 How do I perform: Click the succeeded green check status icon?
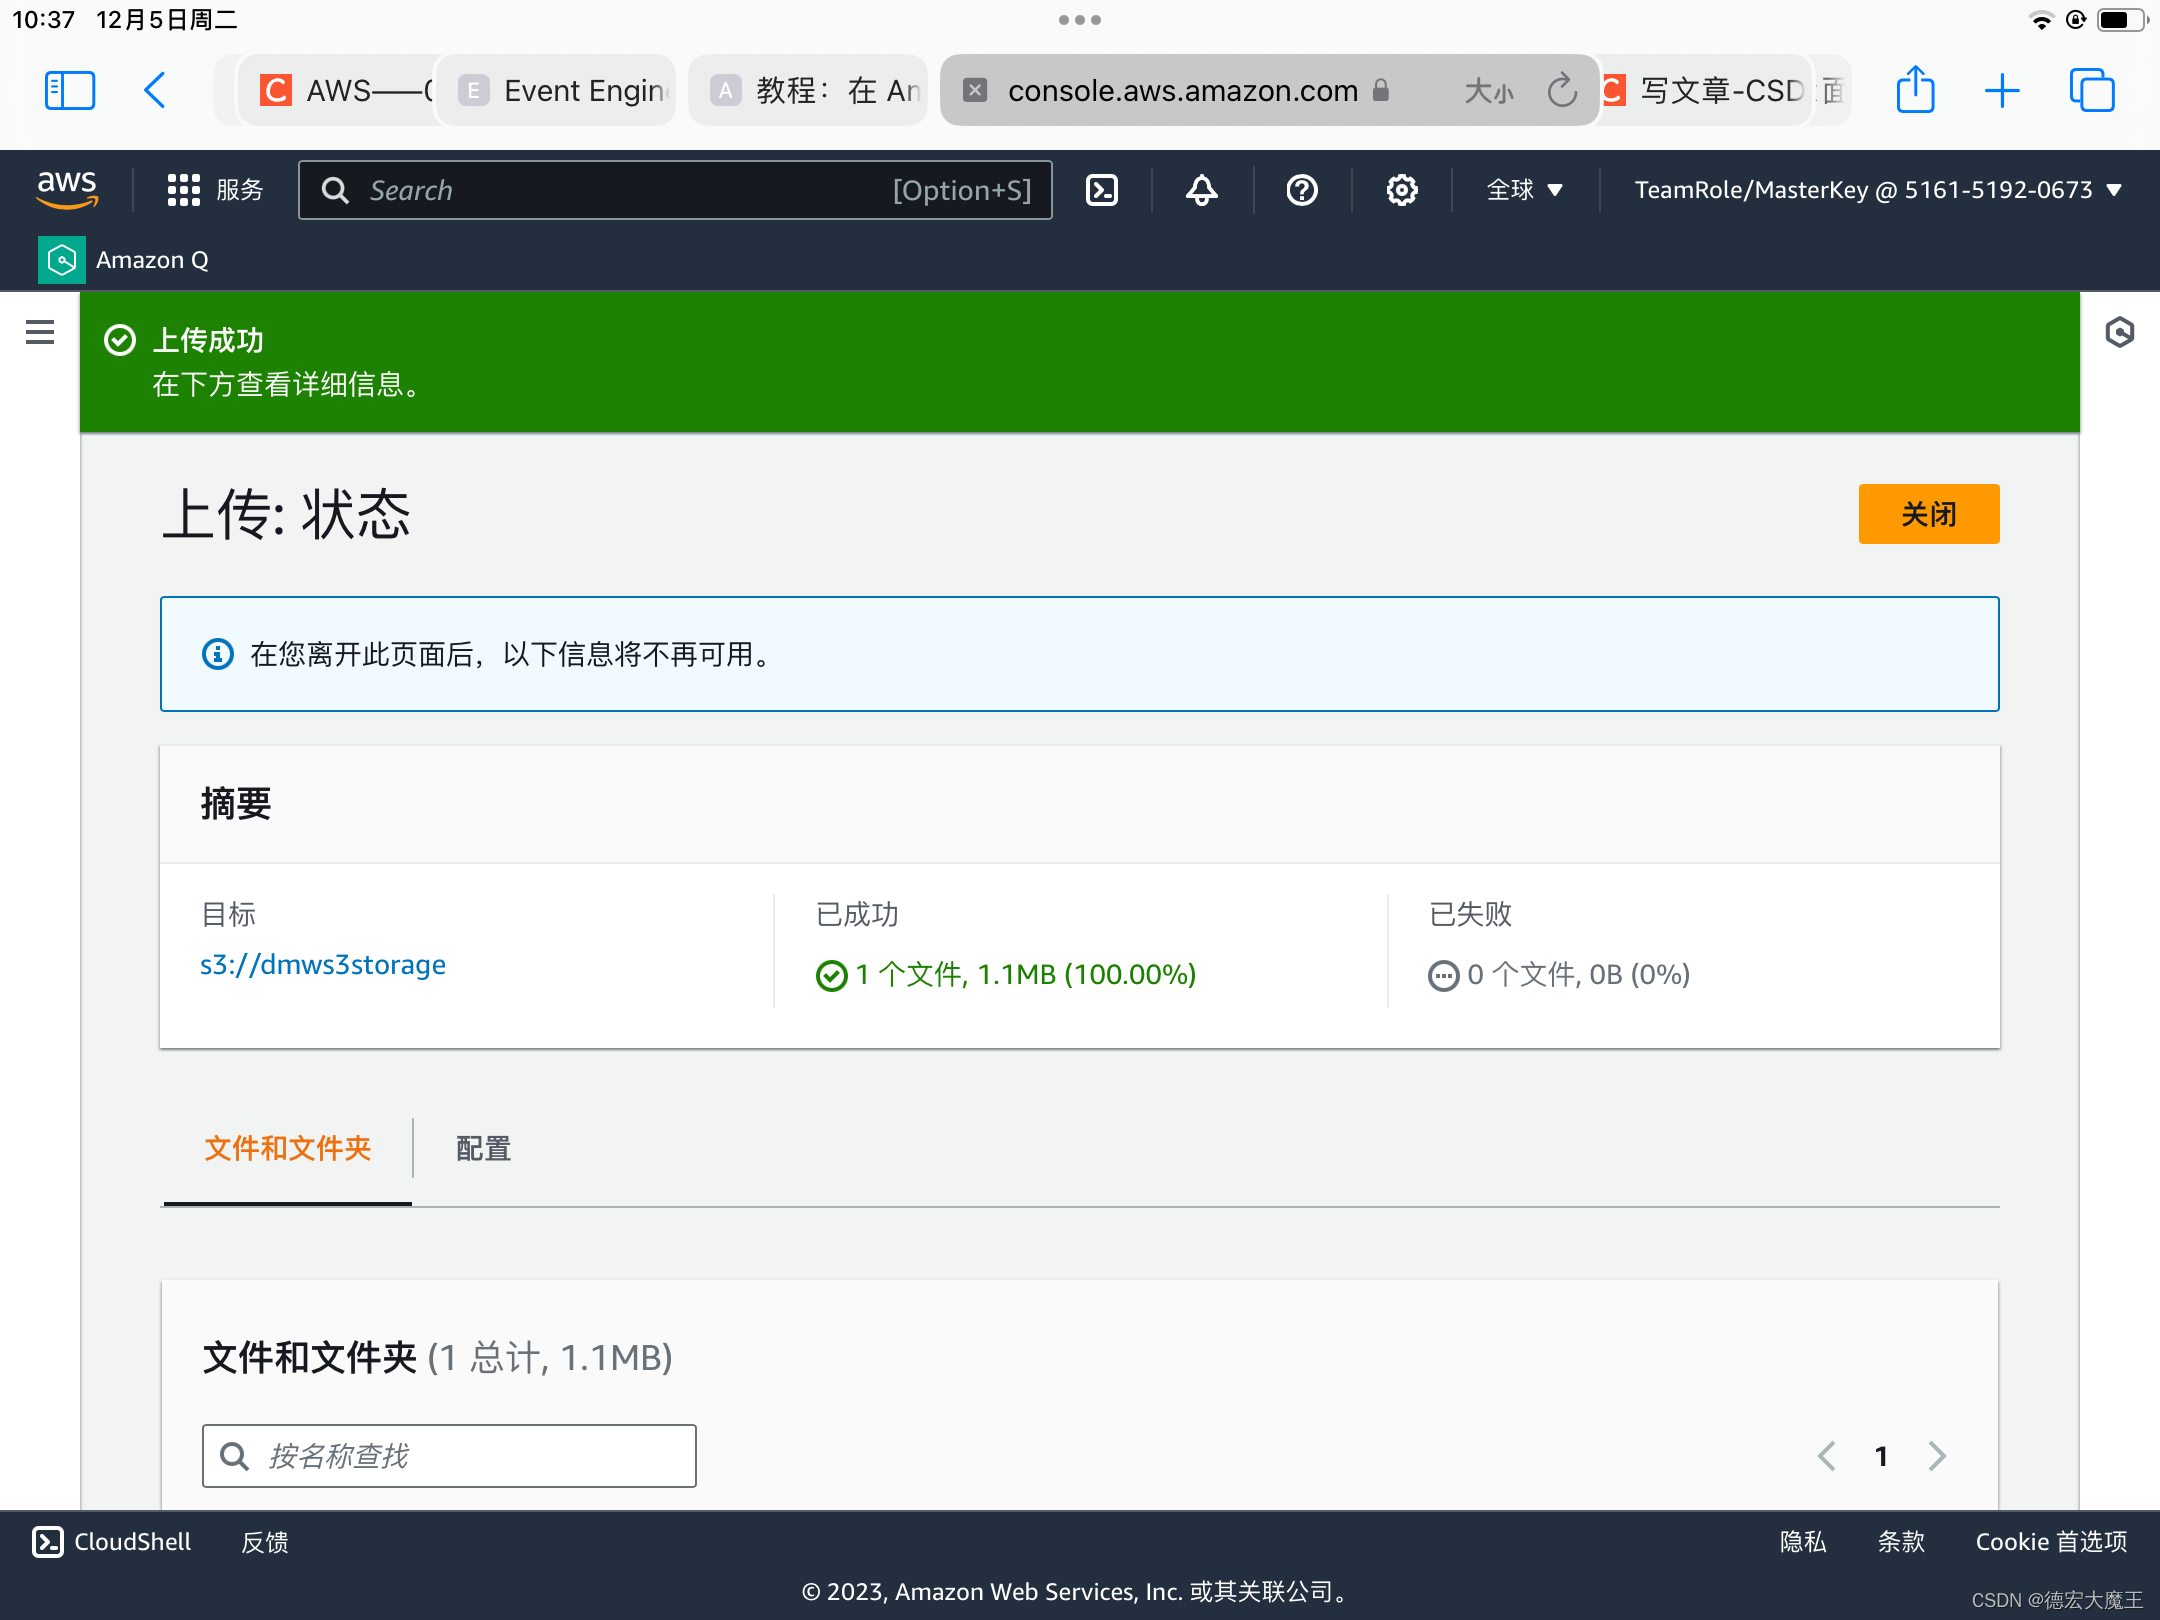tap(831, 975)
